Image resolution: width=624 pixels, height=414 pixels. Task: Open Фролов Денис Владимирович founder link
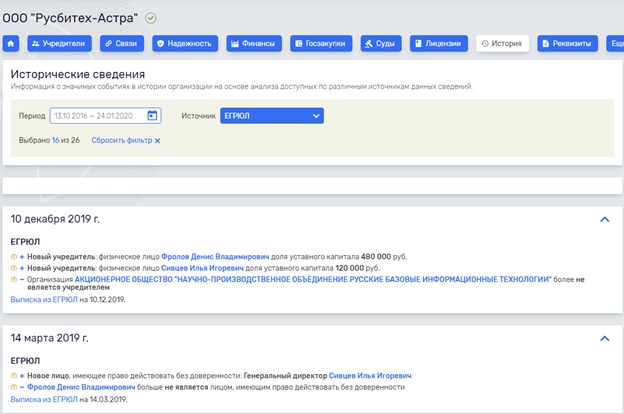pyautogui.click(x=215, y=256)
